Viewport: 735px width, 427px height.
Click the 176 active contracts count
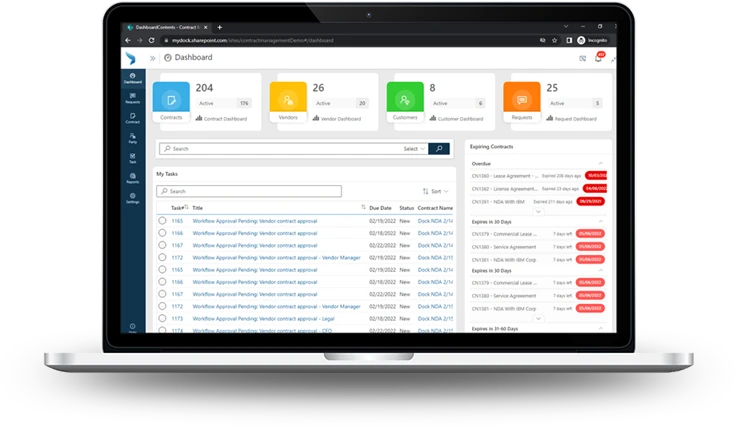244,103
